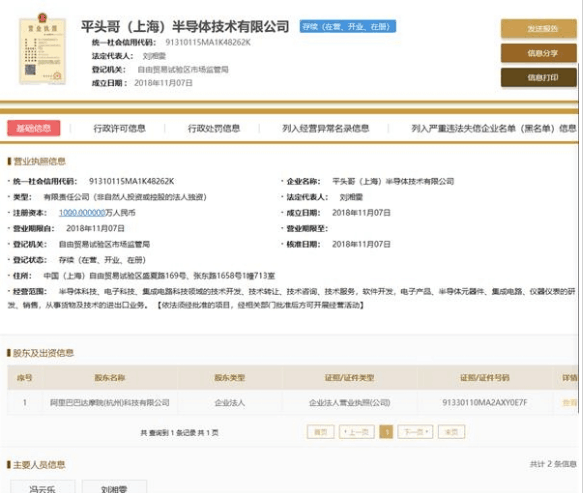Go to the last page 末页
The height and width of the screenshot is (493, 584).
(451, 432)
